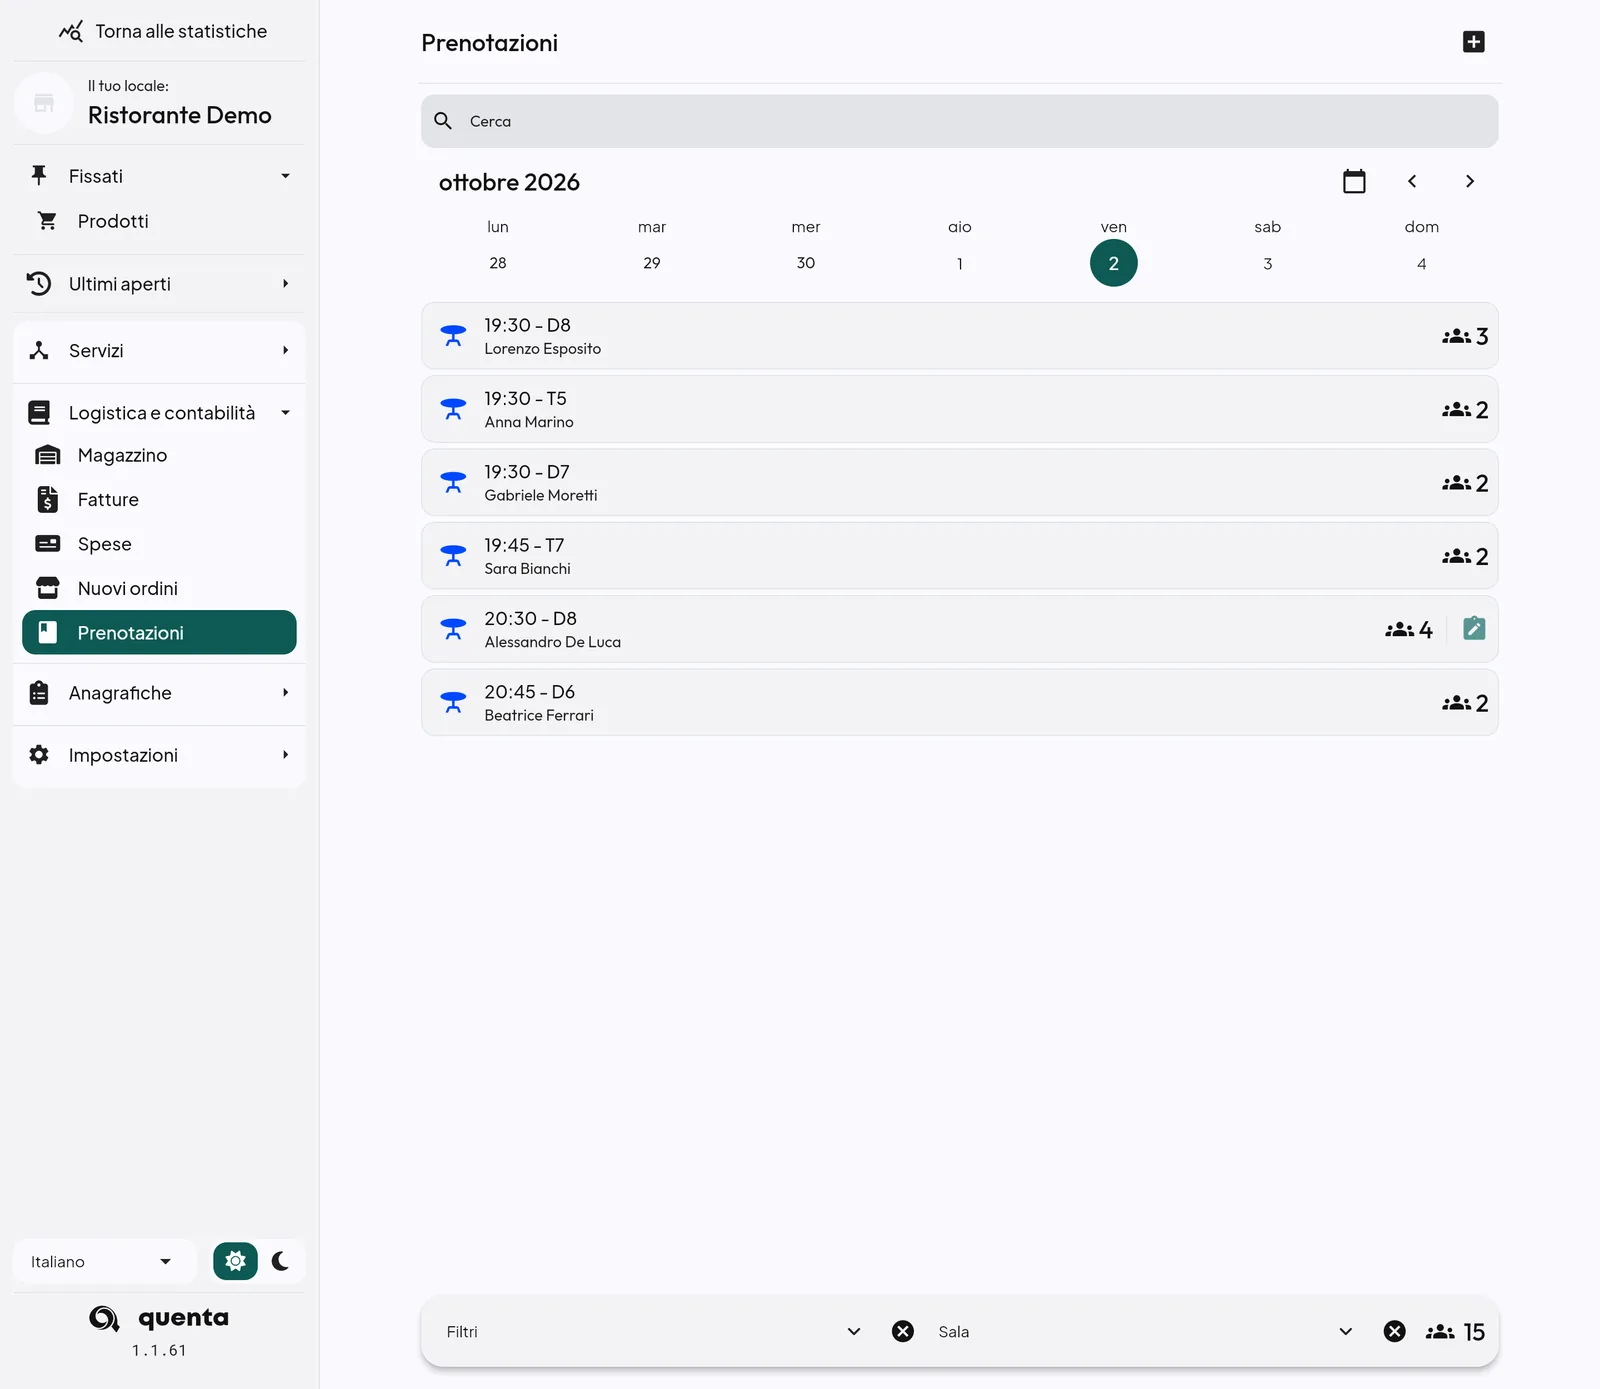Open Fatture in the sidebar

click(159, 499)
